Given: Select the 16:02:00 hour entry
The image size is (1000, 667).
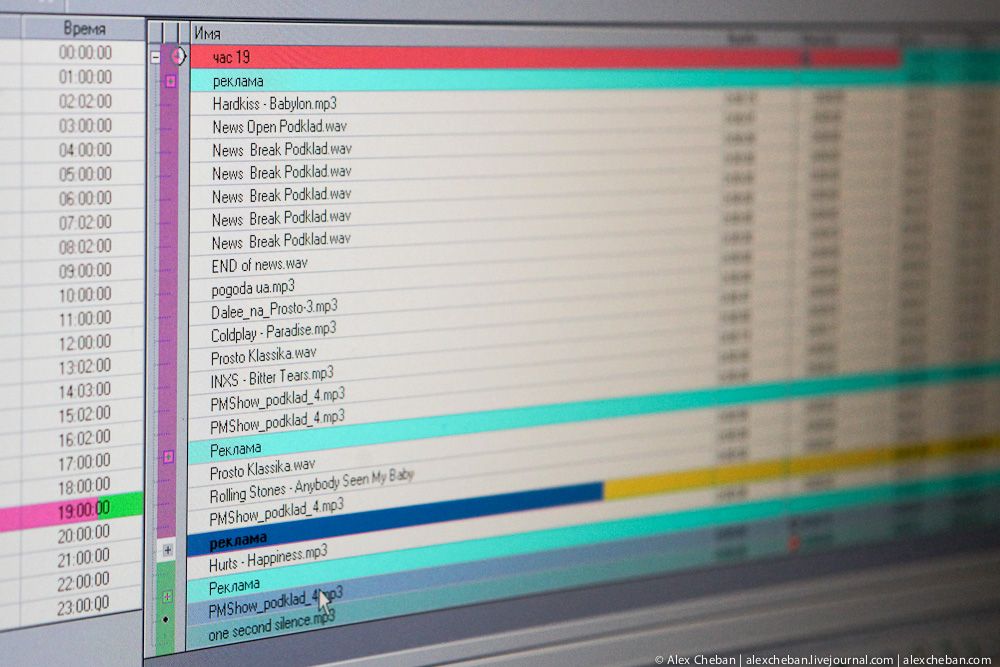Looking at the screenshot, I should [85, 438].
